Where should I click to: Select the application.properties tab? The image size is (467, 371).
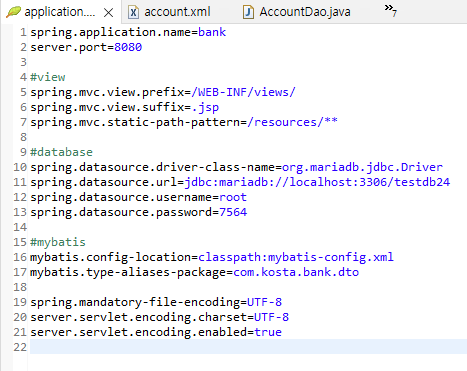(60, 12)
